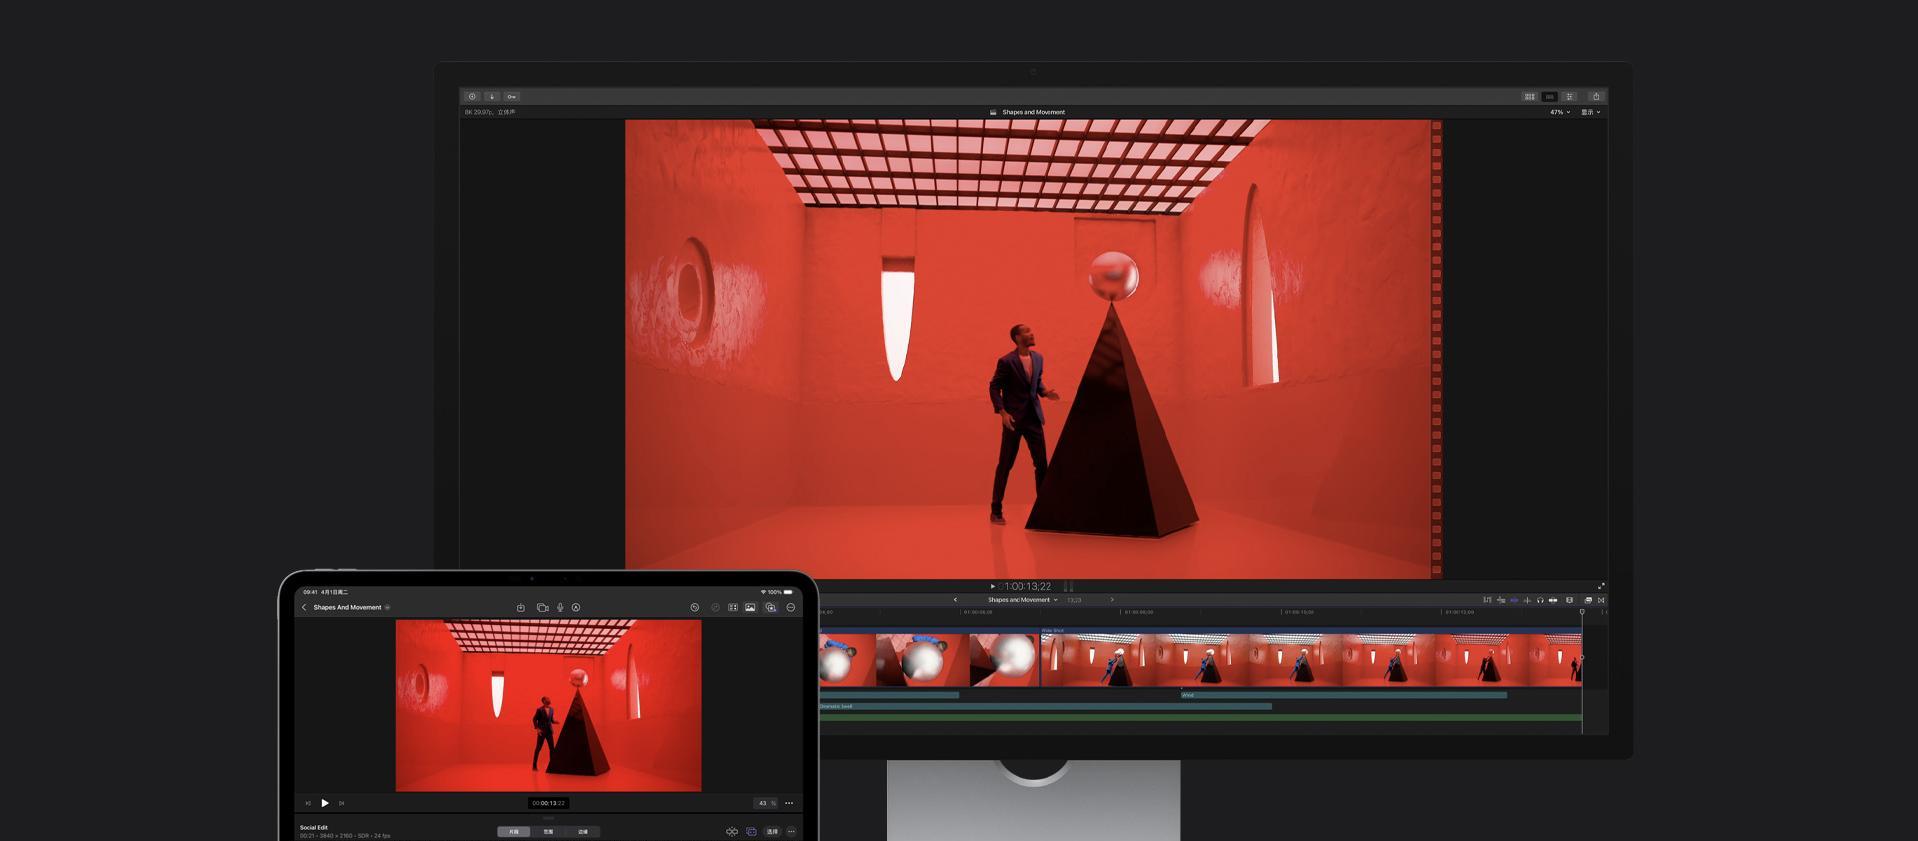Image resolution: width=1918 pixels, height=841 pixels.
Task: Select the first 片段 segment tab on iPad
Action: 514,832
